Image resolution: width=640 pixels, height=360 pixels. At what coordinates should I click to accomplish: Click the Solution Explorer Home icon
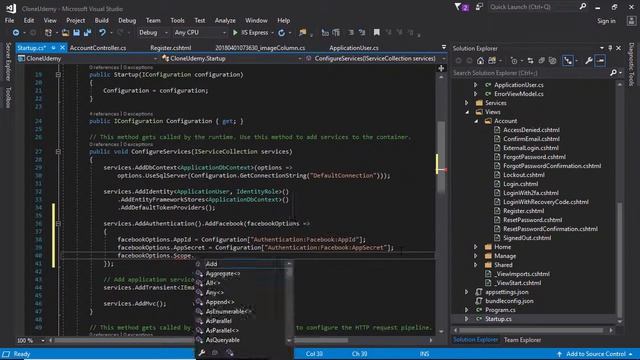click(480, 61)
